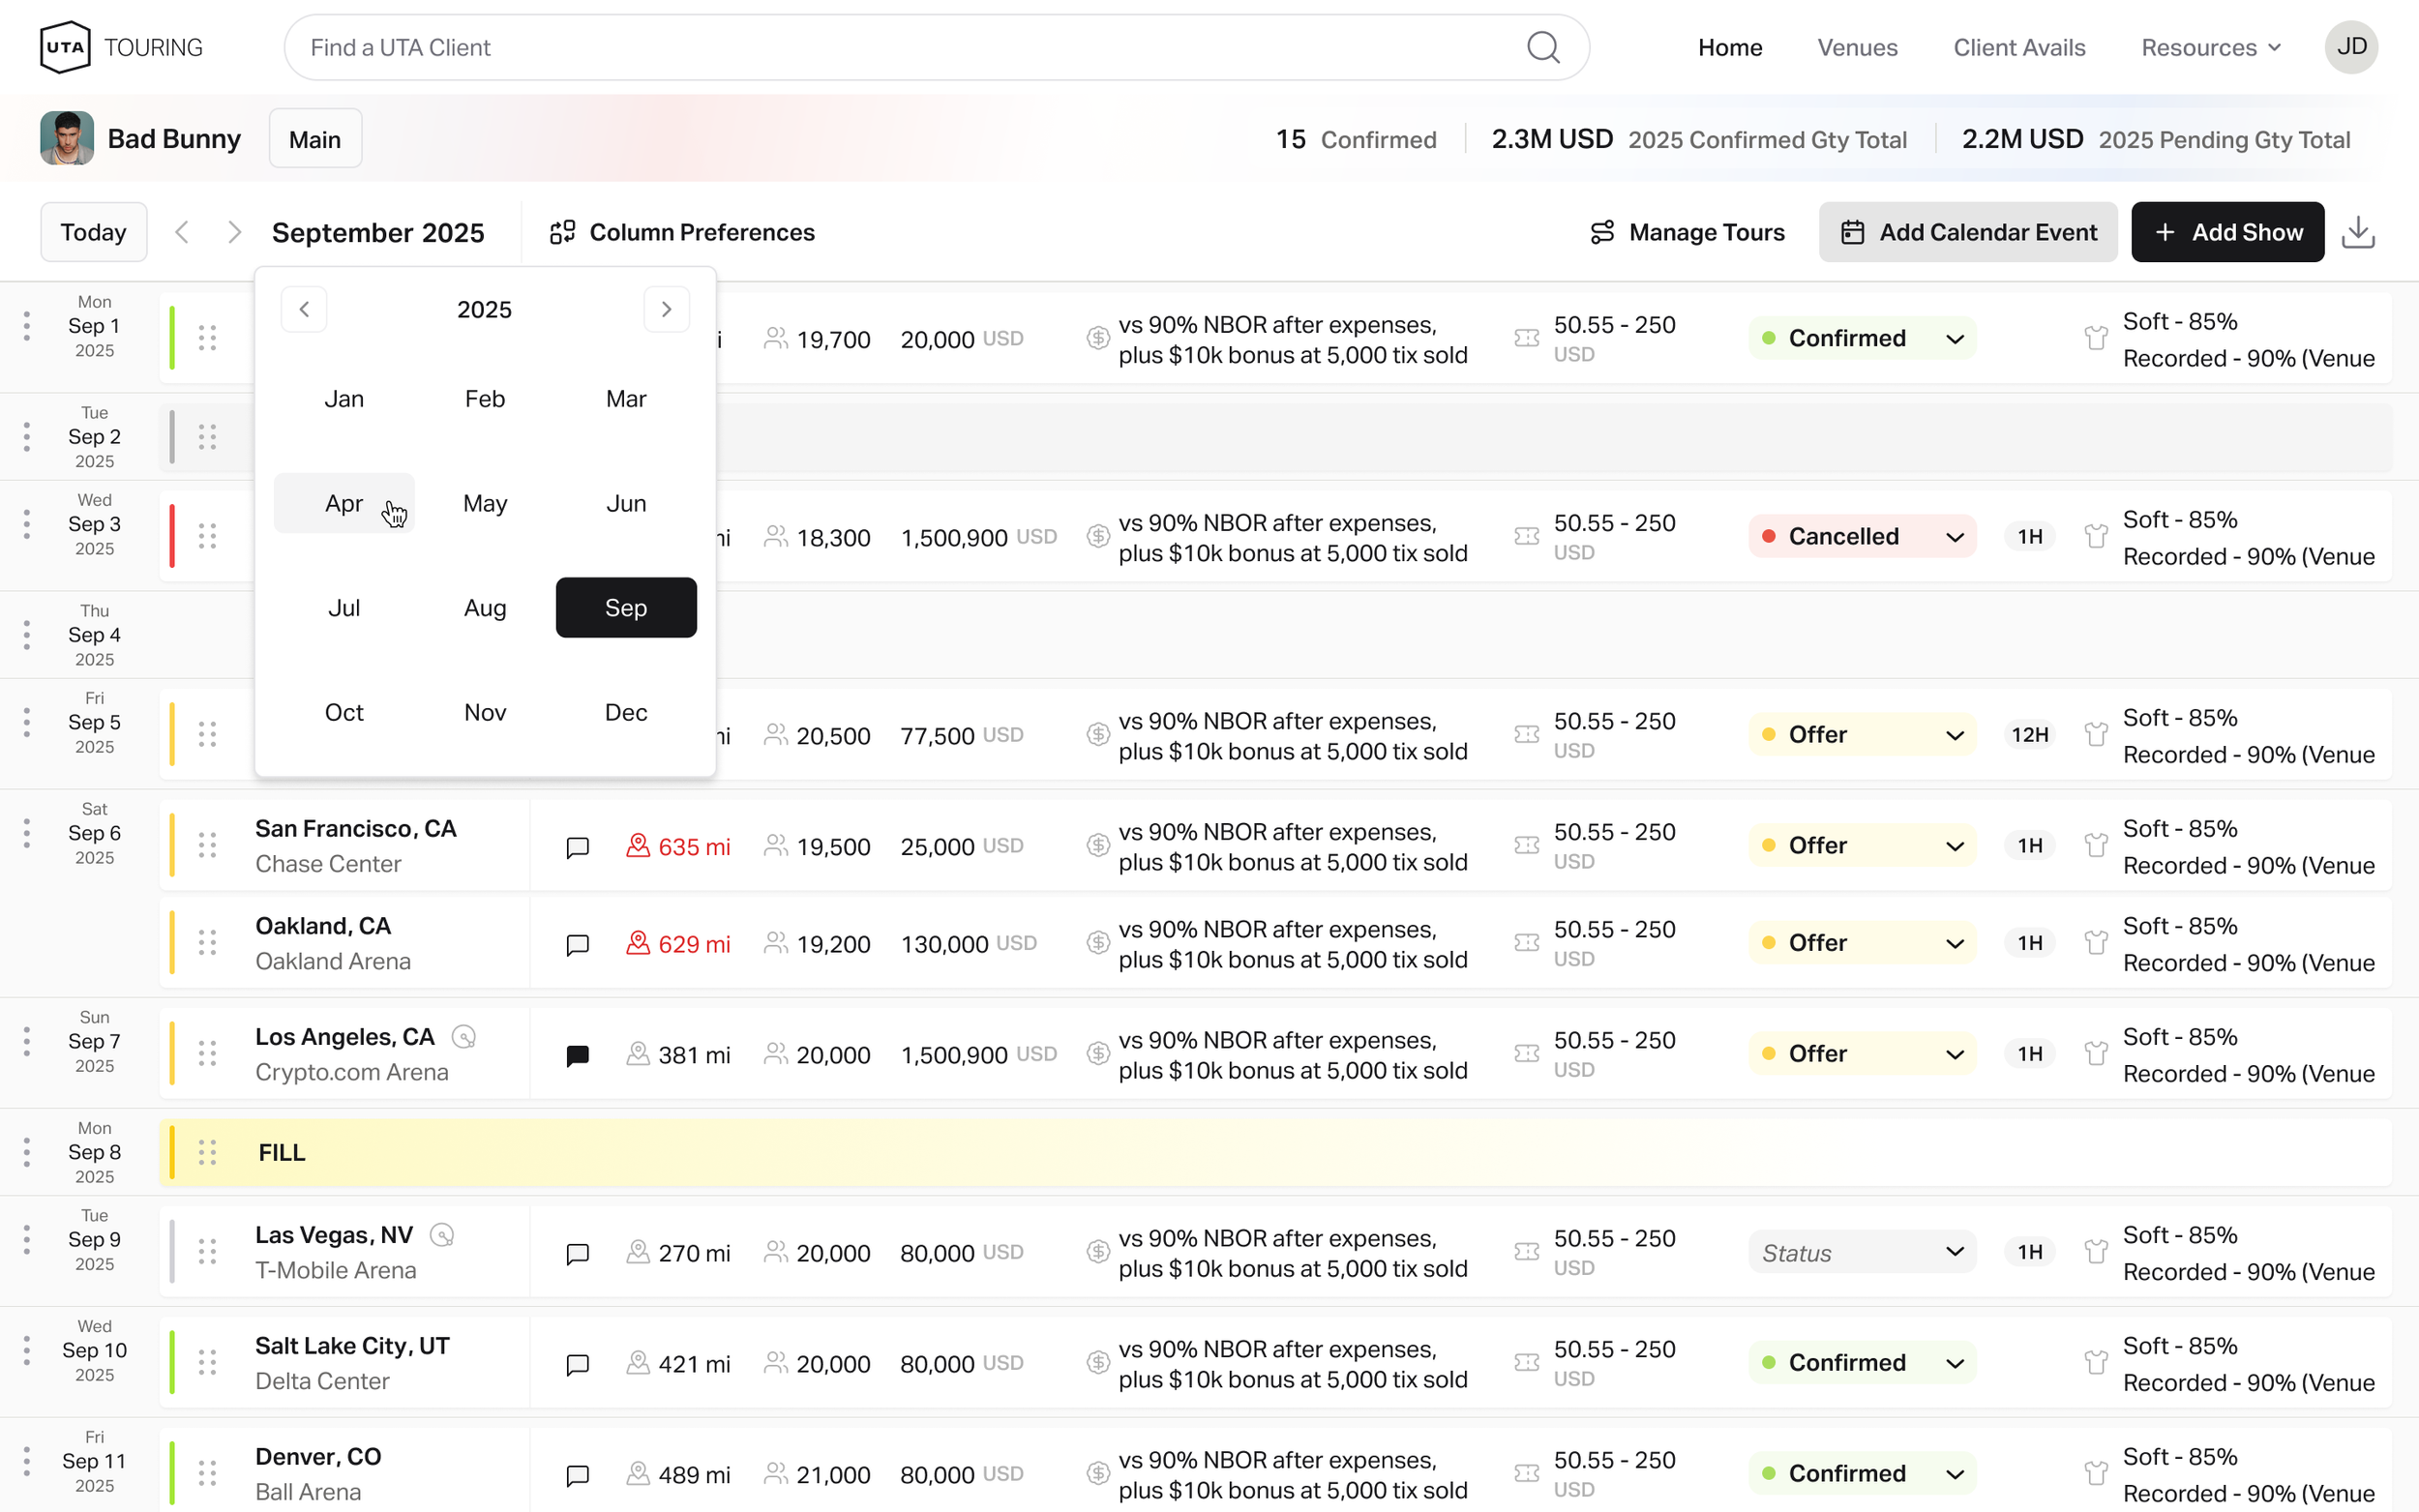The image size is (2419, 1512).
Task: Go to next year in month picker
Action: (x=666, y=309)
